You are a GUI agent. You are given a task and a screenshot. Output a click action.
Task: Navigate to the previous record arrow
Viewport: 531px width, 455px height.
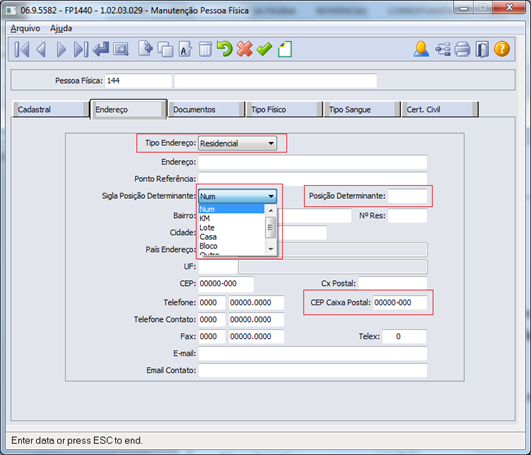click(x=41, y=49)
